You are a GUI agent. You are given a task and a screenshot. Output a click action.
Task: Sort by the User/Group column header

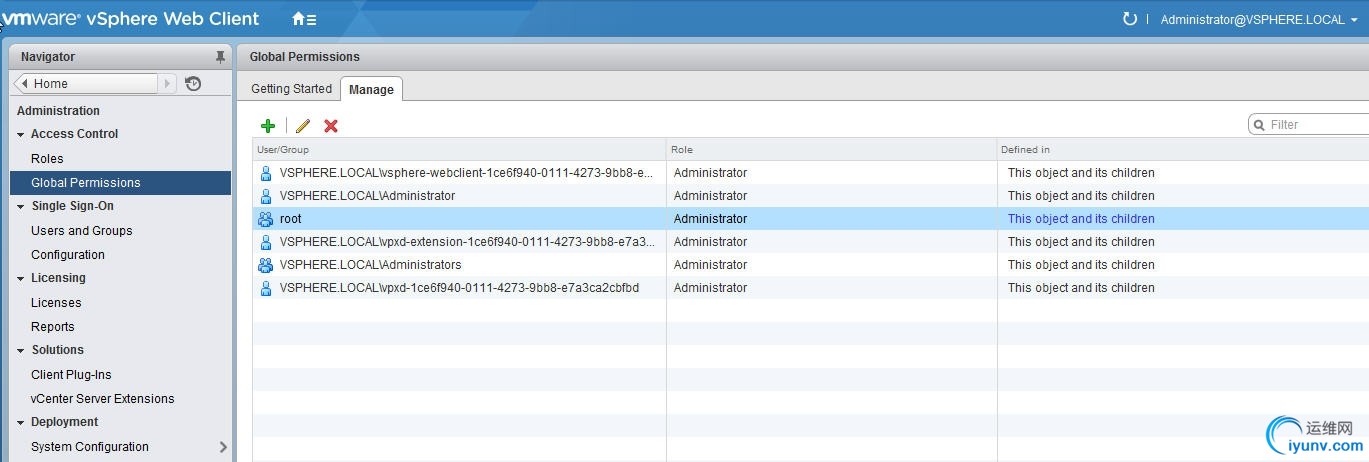tap(459, 150)
